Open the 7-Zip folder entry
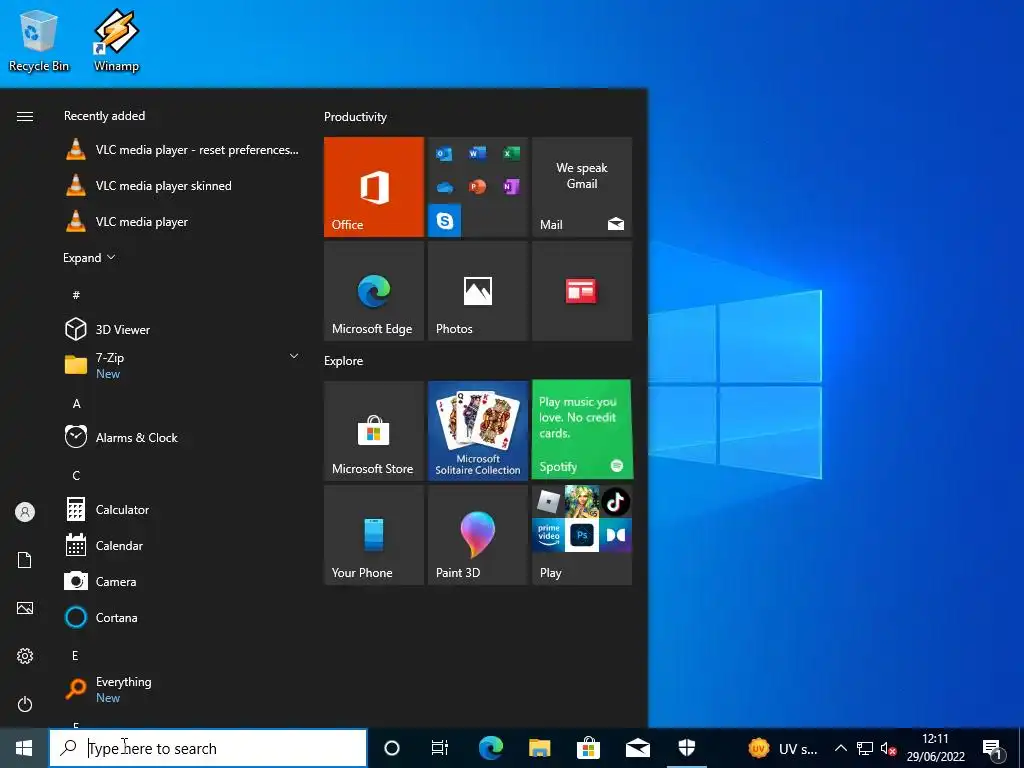Screen dimensions: 1024x768 pyautogui.click(x=182, y=365)
